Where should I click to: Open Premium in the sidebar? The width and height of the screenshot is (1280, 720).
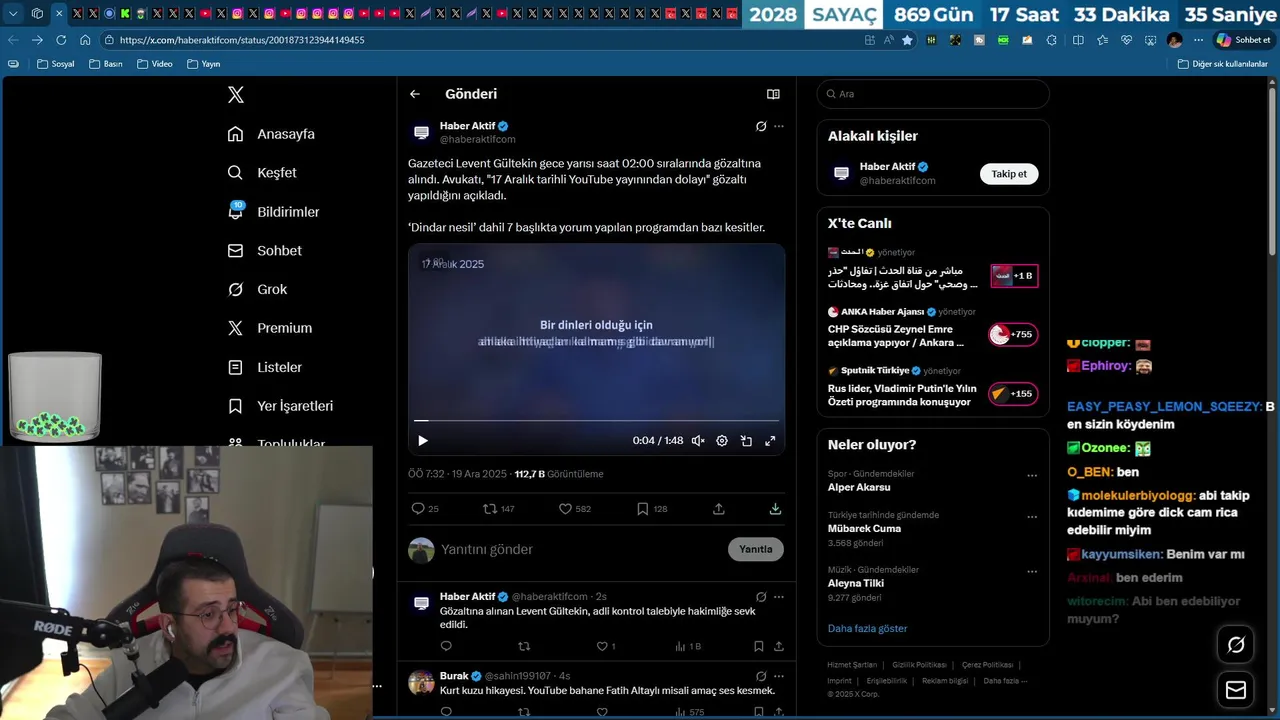tap(270, 328)
